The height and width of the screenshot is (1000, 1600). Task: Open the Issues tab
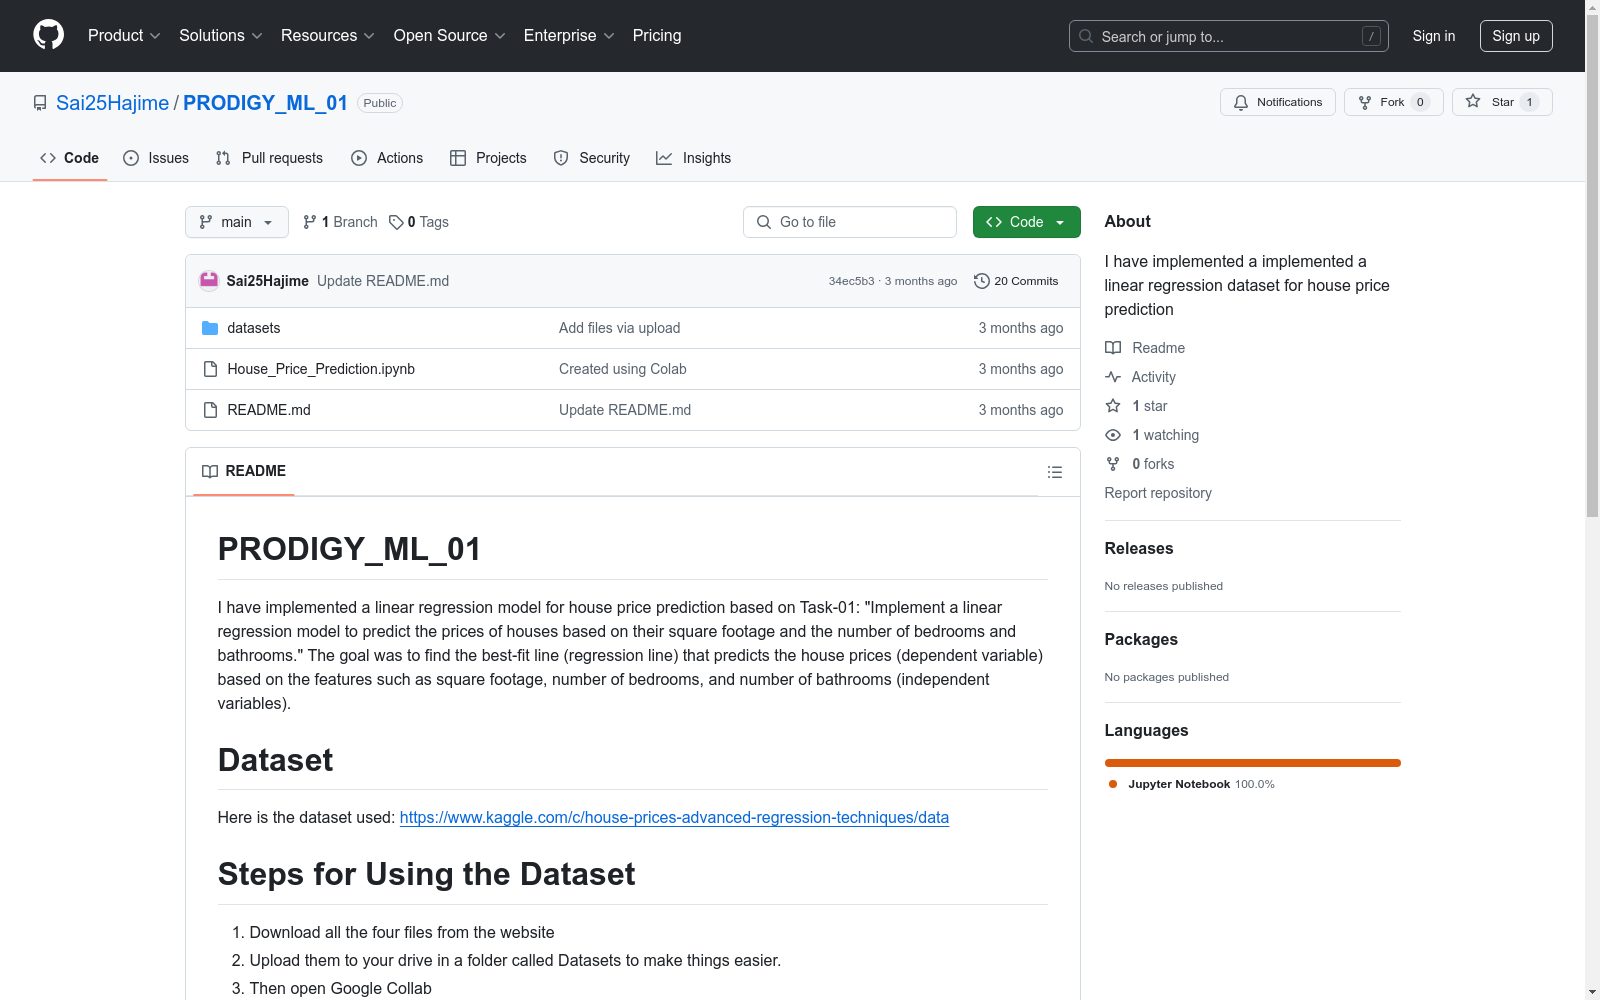156,158
